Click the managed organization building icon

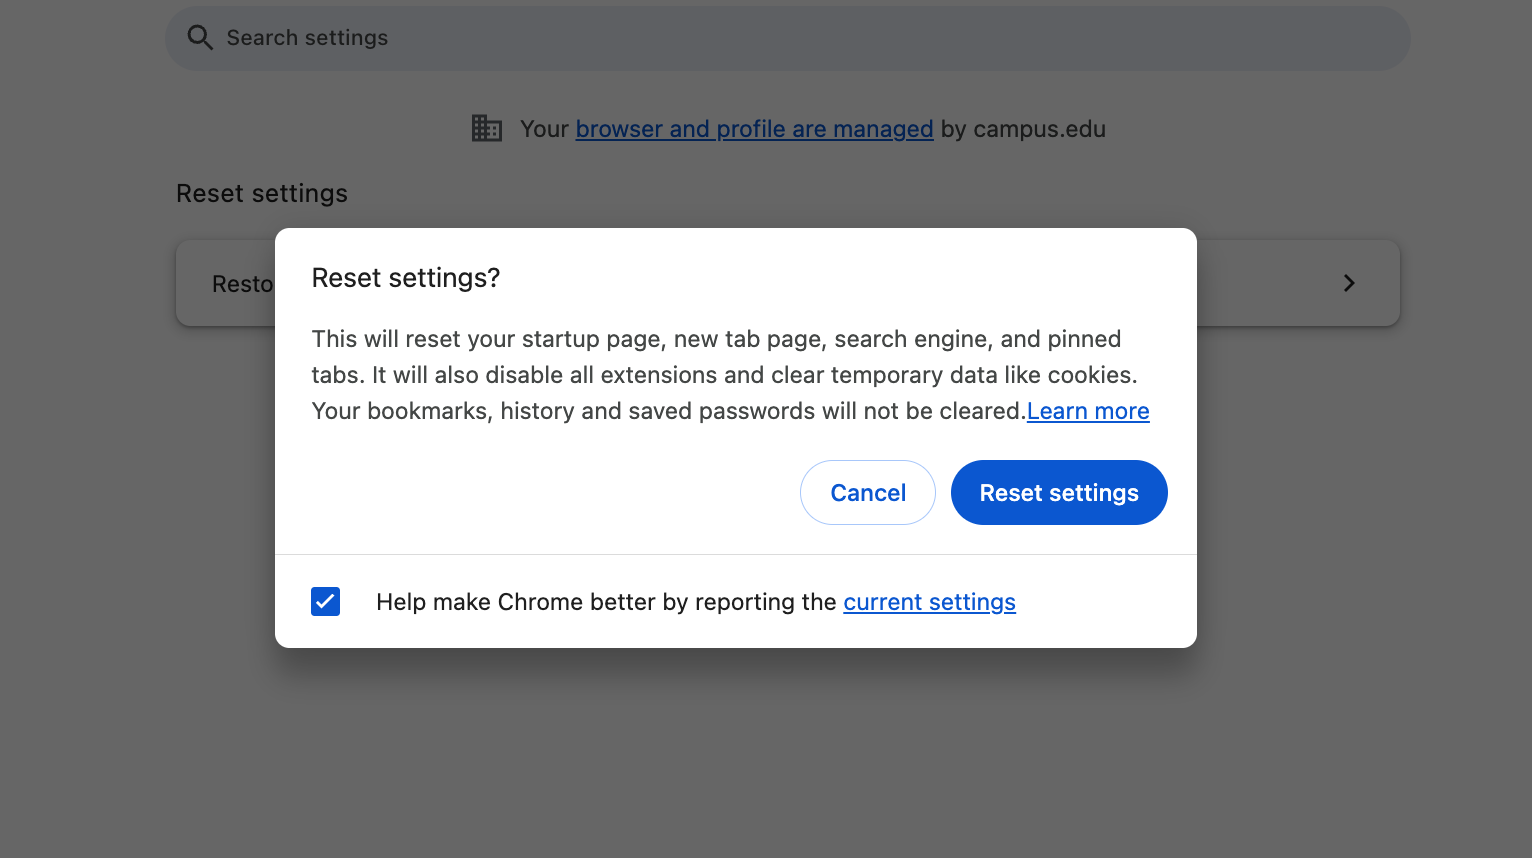(487, 129)
